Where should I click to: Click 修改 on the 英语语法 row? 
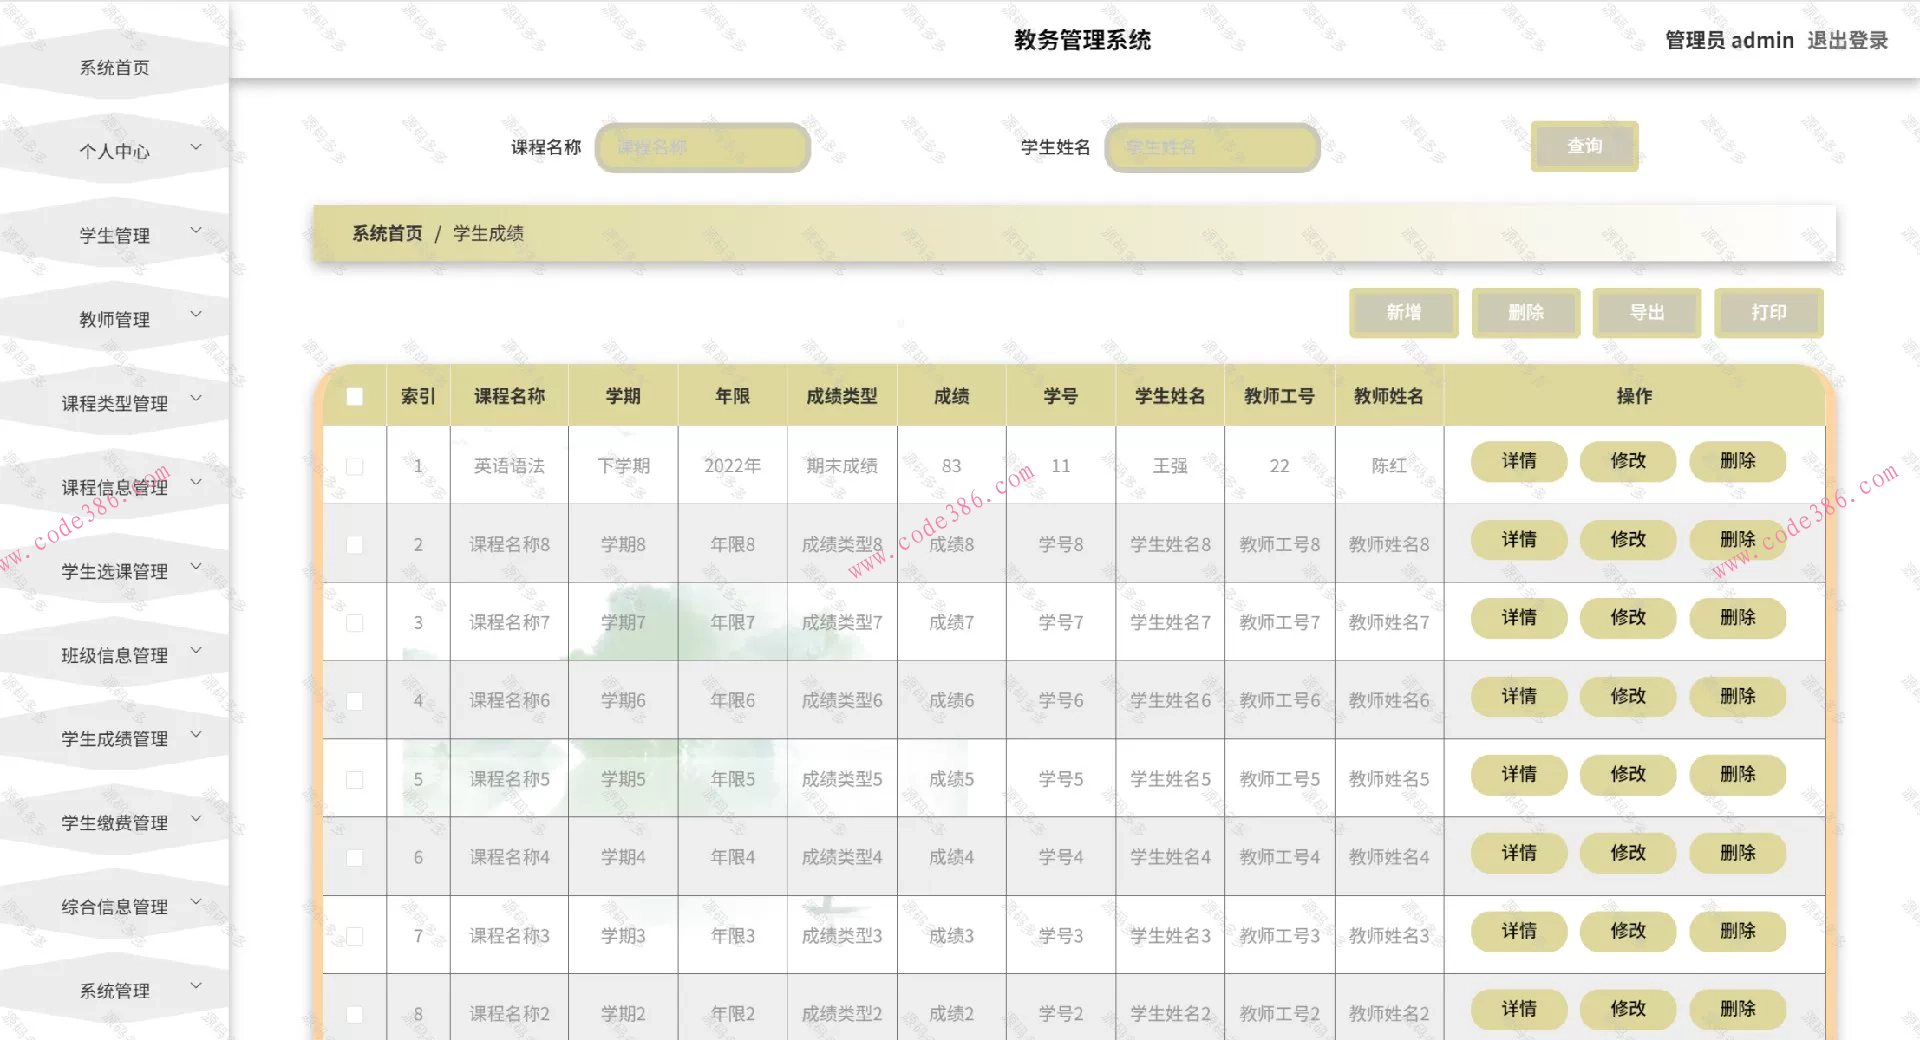(x=1628, y=461)
